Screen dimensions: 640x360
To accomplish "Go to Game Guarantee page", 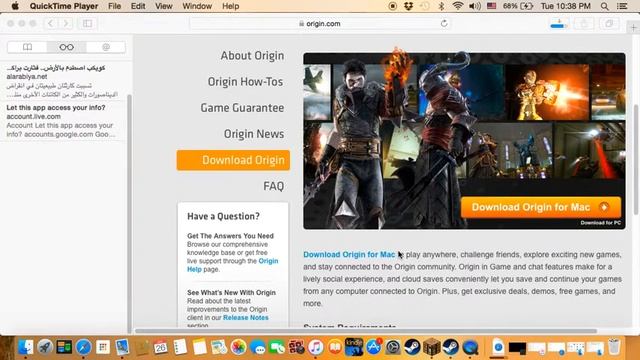I will 242,108.
